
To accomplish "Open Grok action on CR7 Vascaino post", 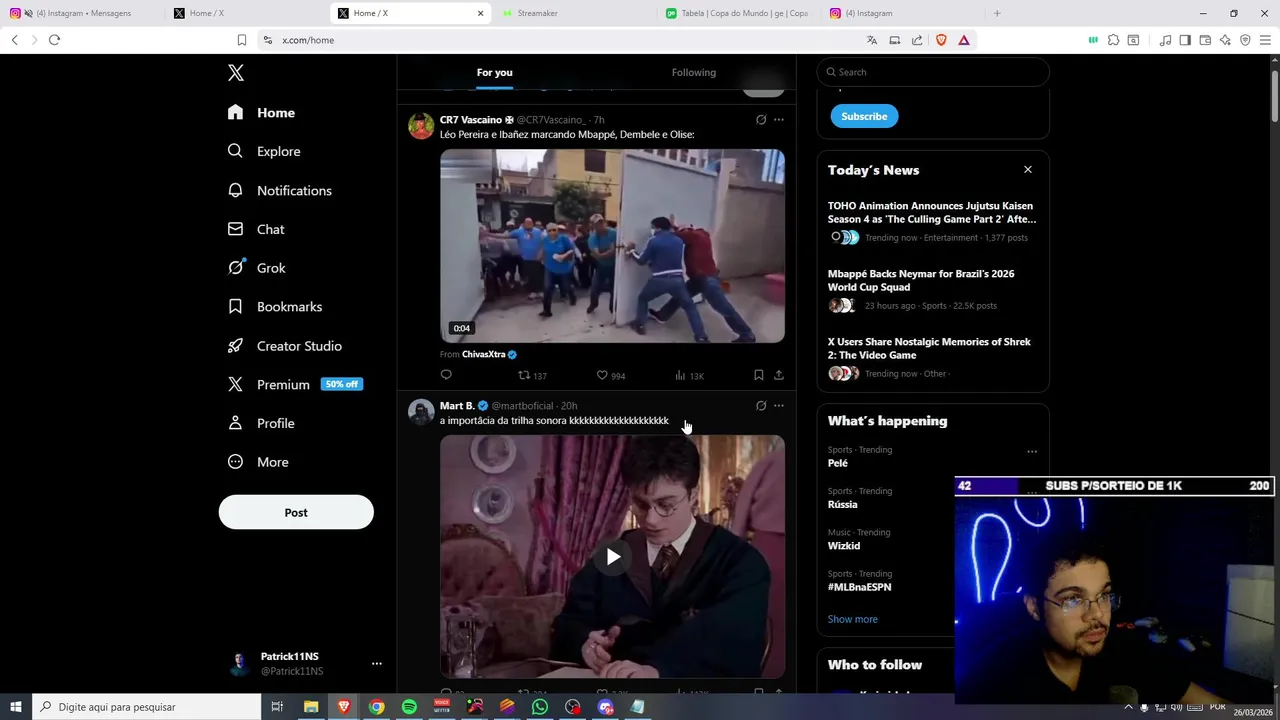I will pos(761,120).
